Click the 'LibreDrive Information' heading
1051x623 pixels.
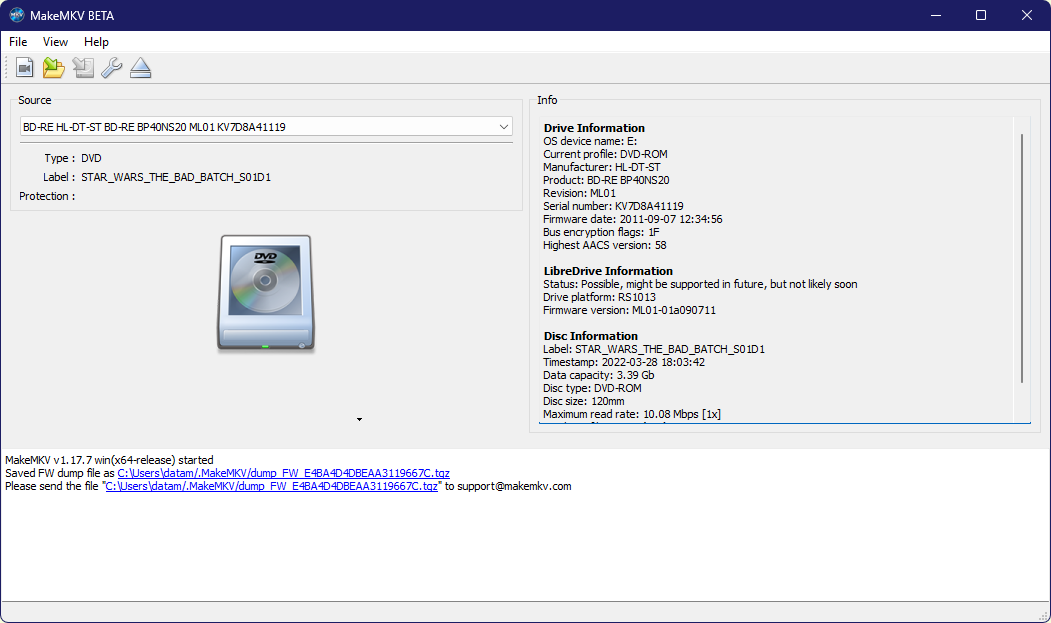click(608, 271)
